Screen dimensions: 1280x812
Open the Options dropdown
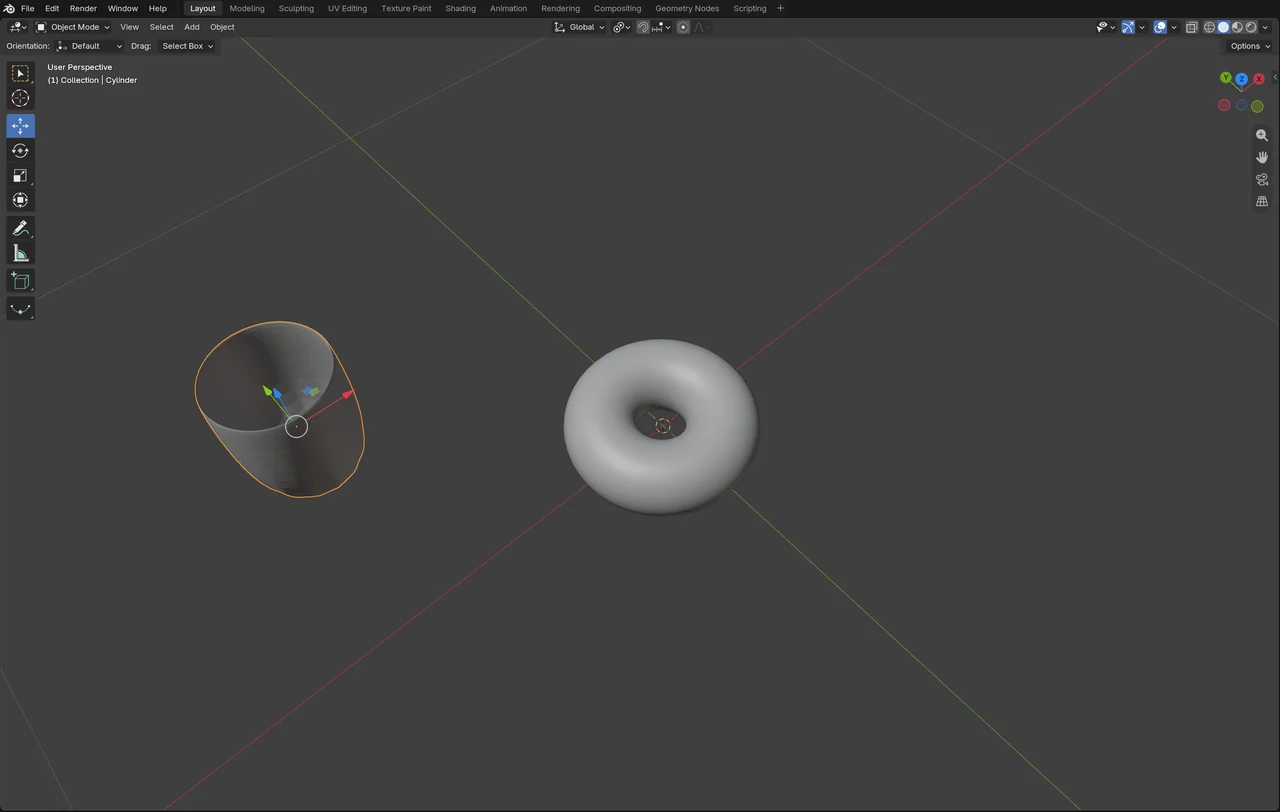tap(1250, 46)
